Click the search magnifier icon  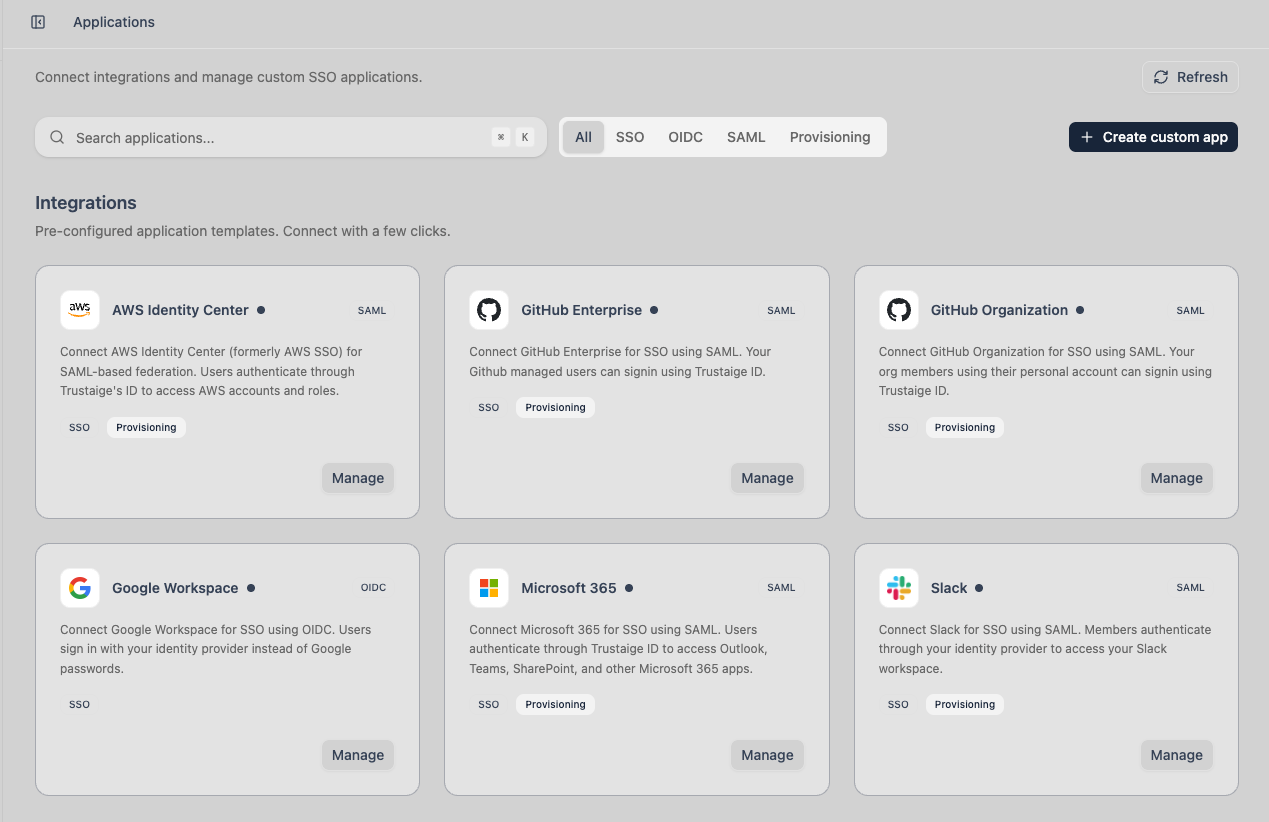pyautogui.click(x=57, y=137)
